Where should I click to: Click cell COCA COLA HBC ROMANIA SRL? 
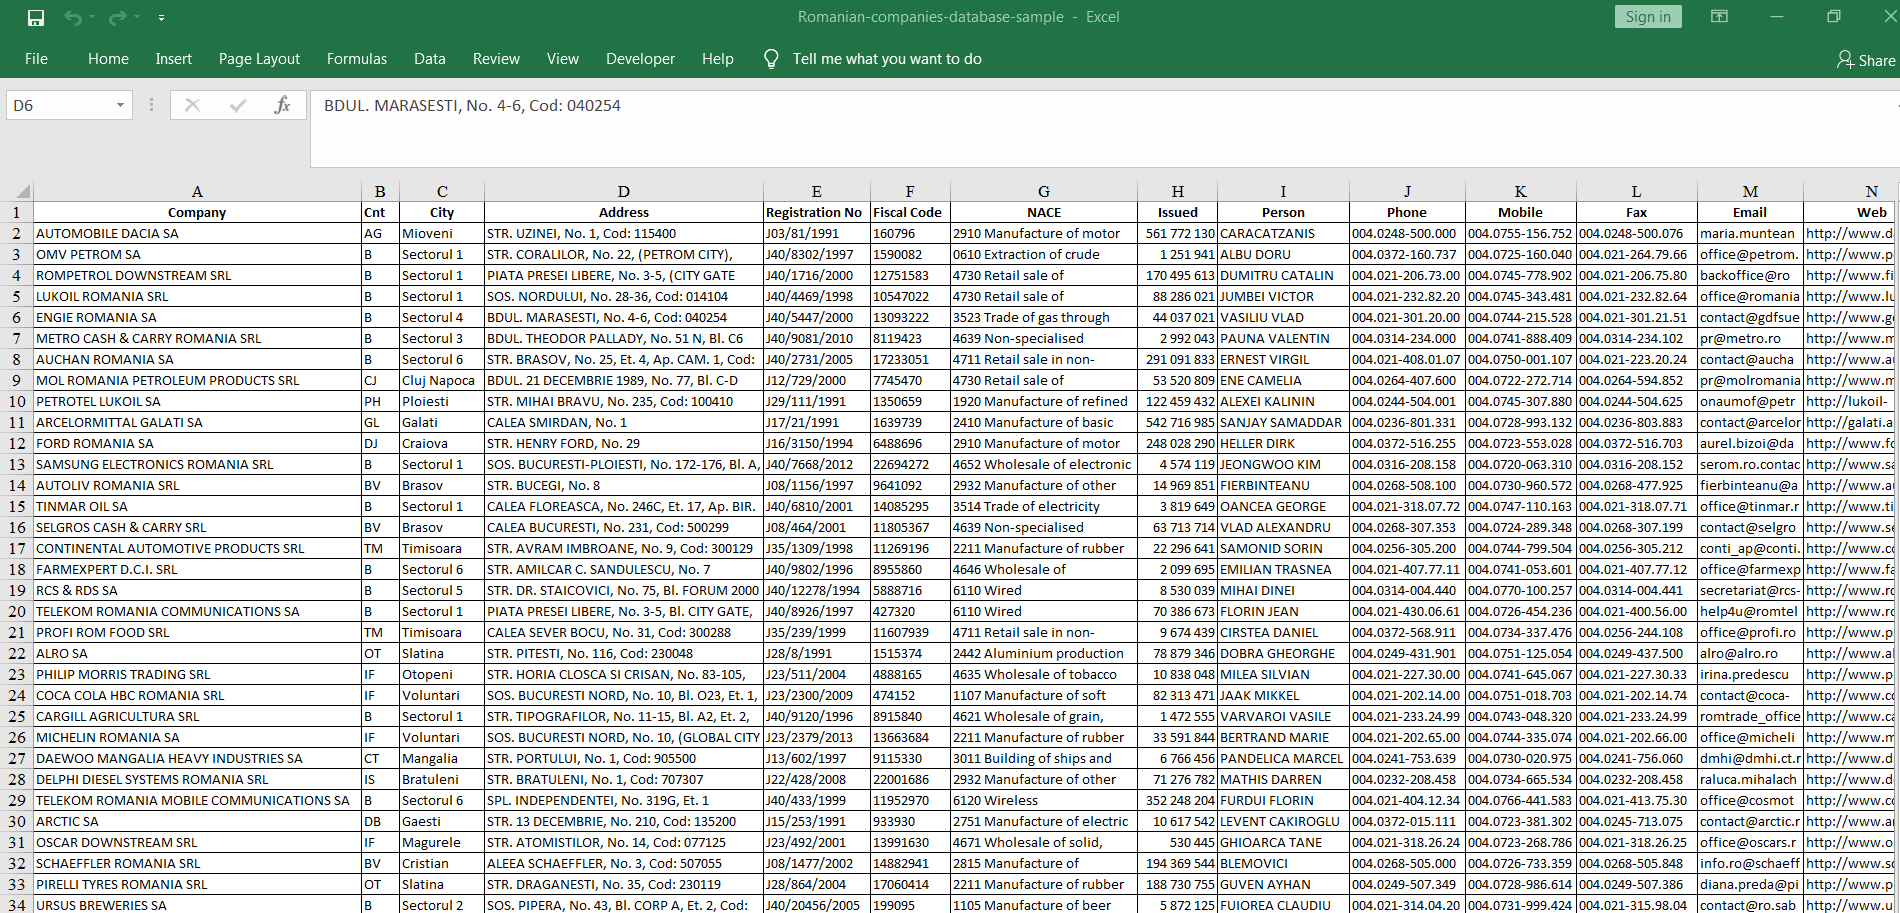(x=197, y=695)
